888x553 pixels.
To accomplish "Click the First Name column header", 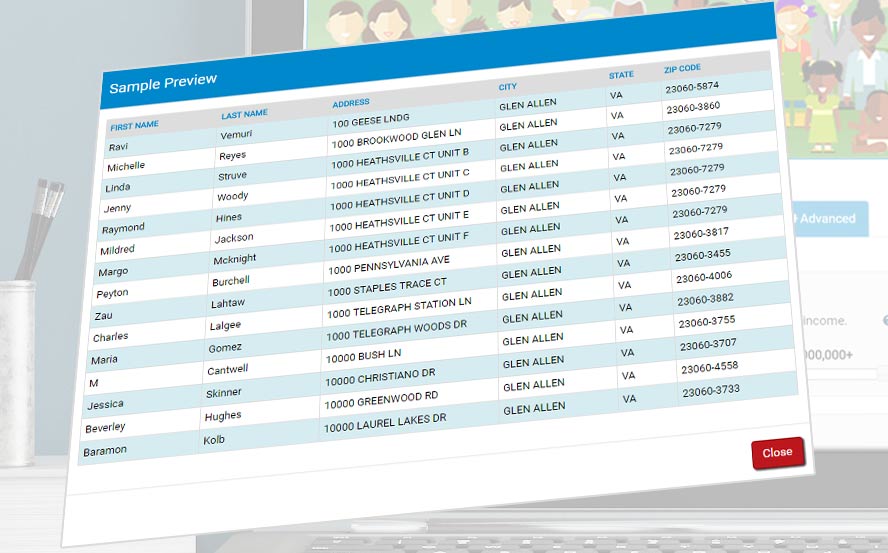I will coord(134,126).
